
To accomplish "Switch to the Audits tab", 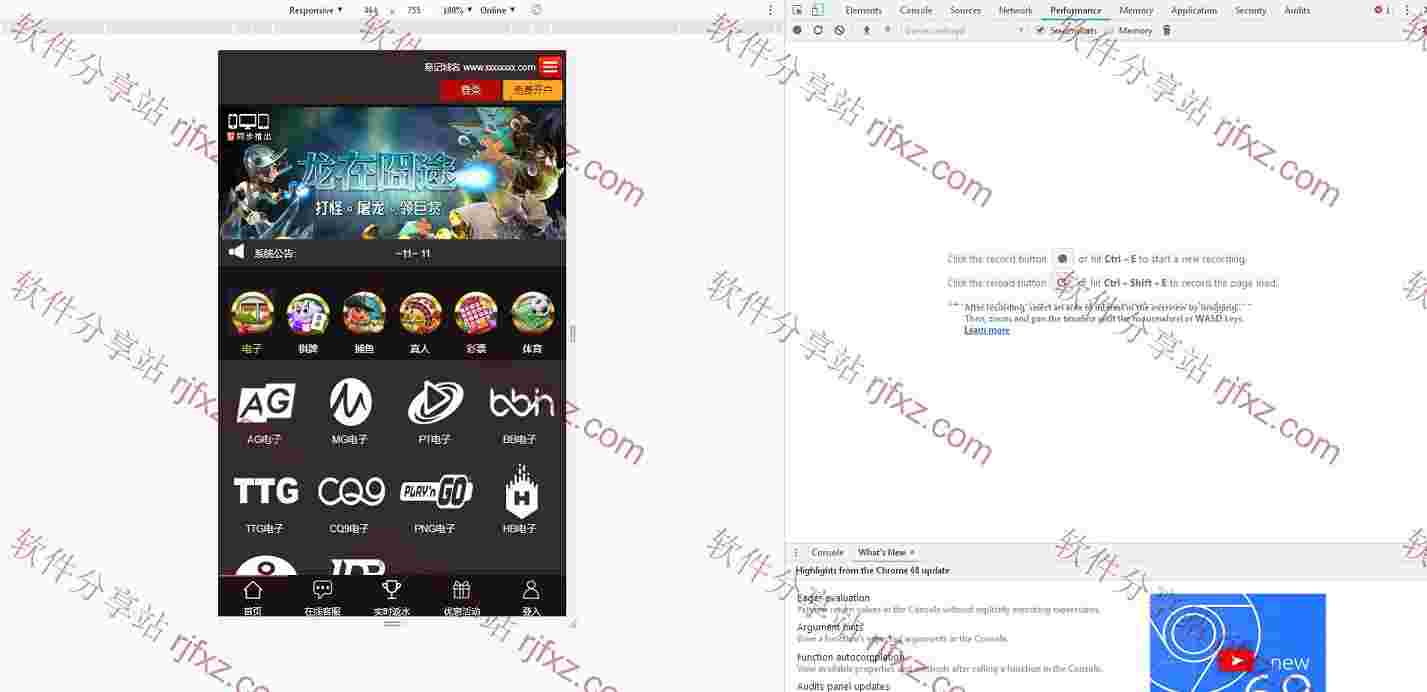I will [x=1297, y=10].
